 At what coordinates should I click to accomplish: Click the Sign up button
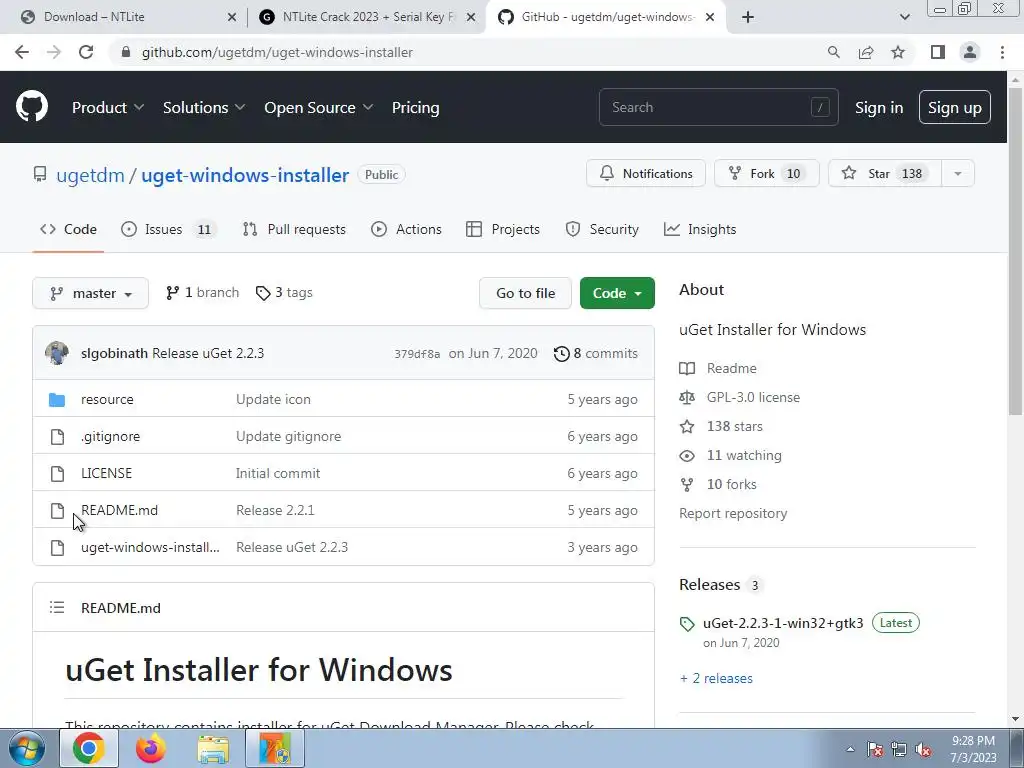click(x=955, y=107)
